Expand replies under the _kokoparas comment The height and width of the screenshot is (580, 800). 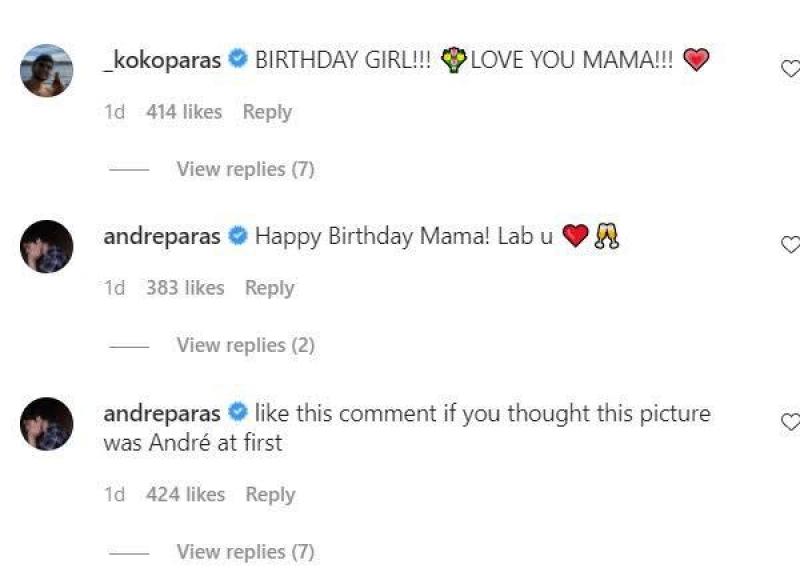(x=245, y=169)
